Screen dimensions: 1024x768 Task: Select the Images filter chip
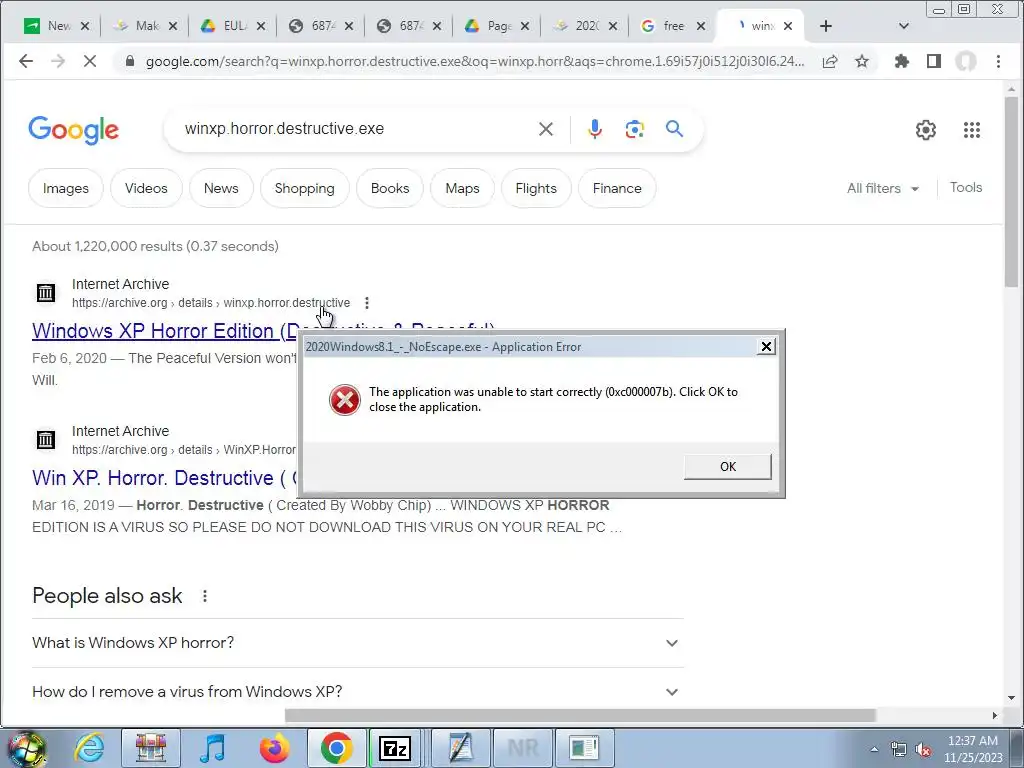(65, 188)
